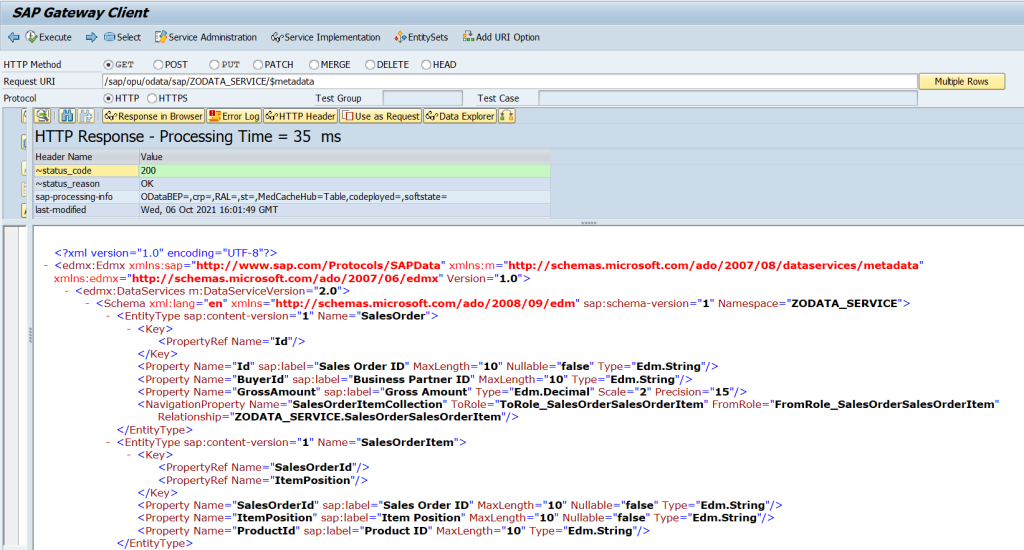Open the Data Explorer
Screen dimensions: 1024x550
click(x=460, y=116)
